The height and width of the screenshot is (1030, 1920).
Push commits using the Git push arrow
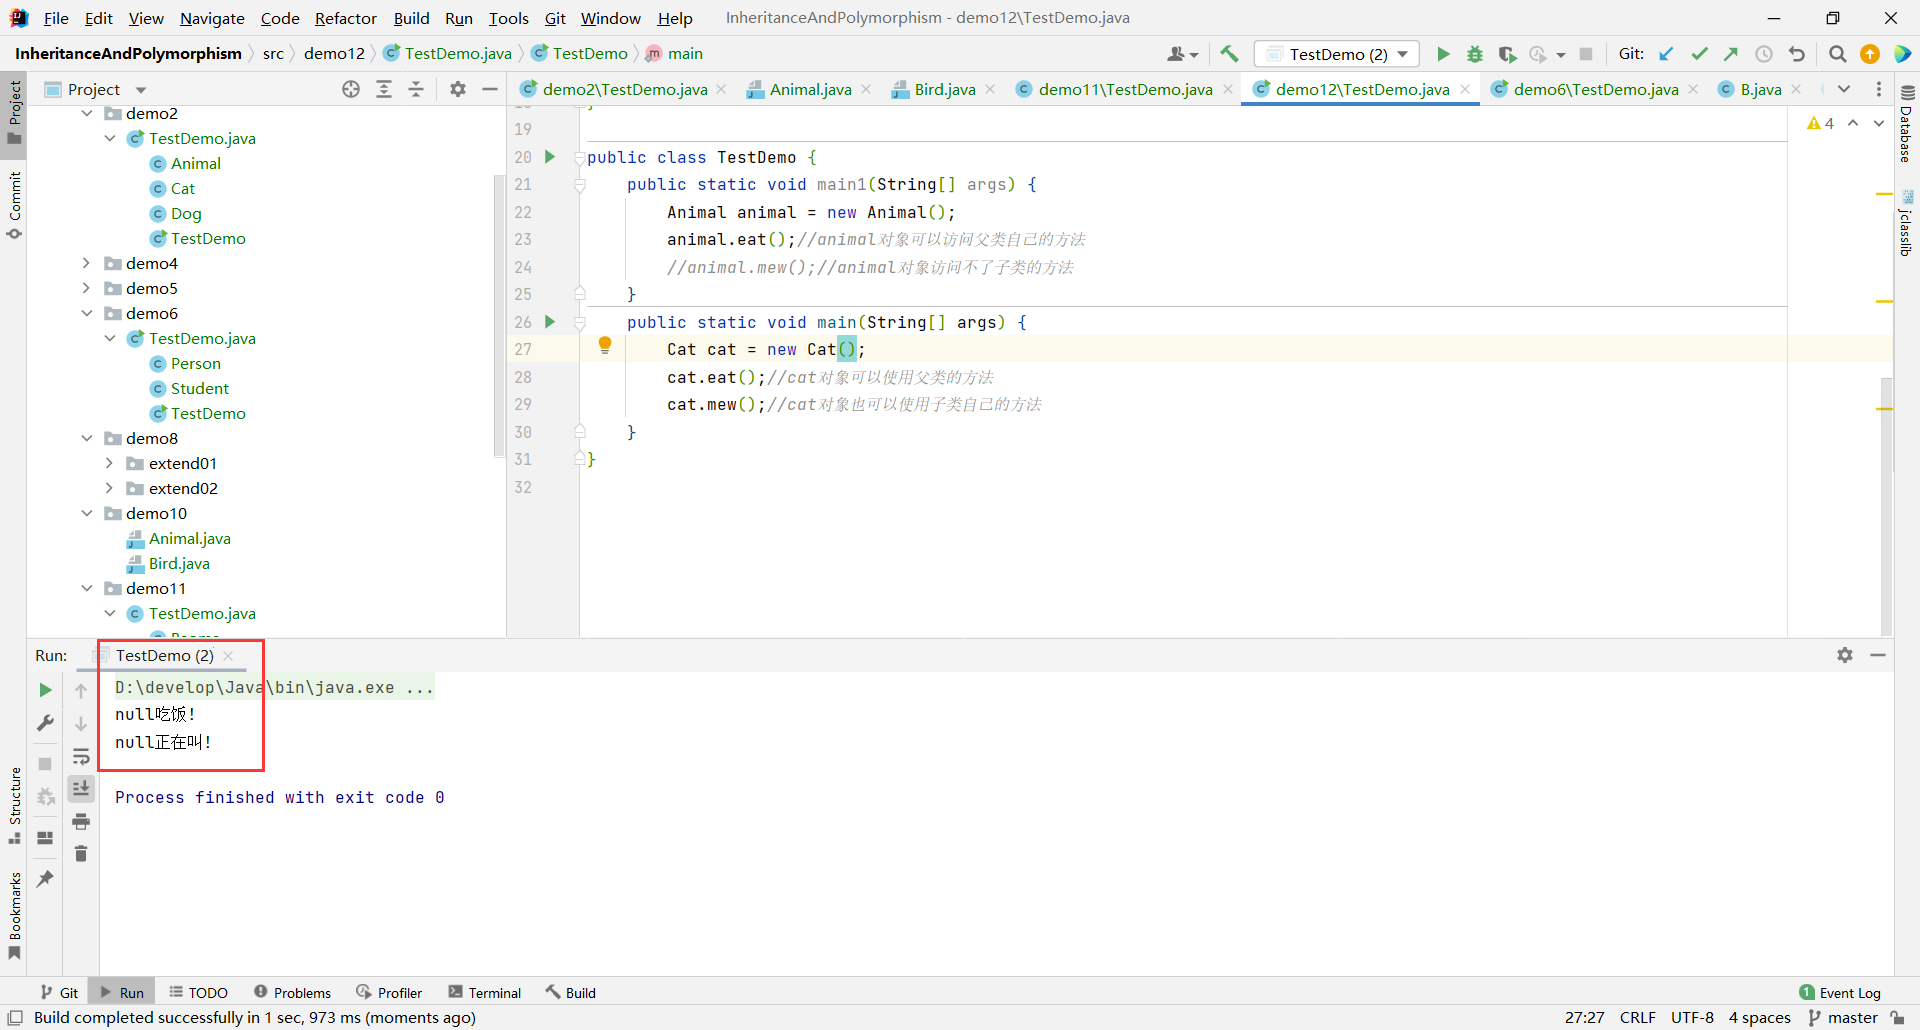(1731, 54)
